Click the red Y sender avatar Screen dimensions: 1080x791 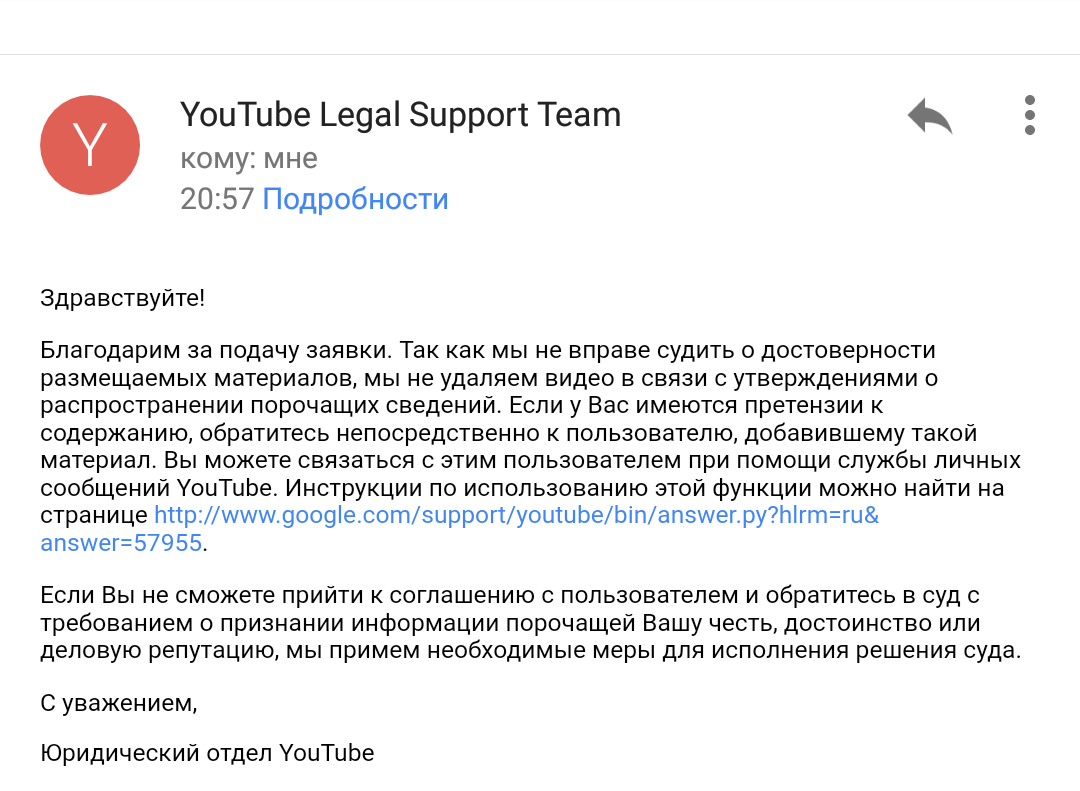tap(90, 145)
